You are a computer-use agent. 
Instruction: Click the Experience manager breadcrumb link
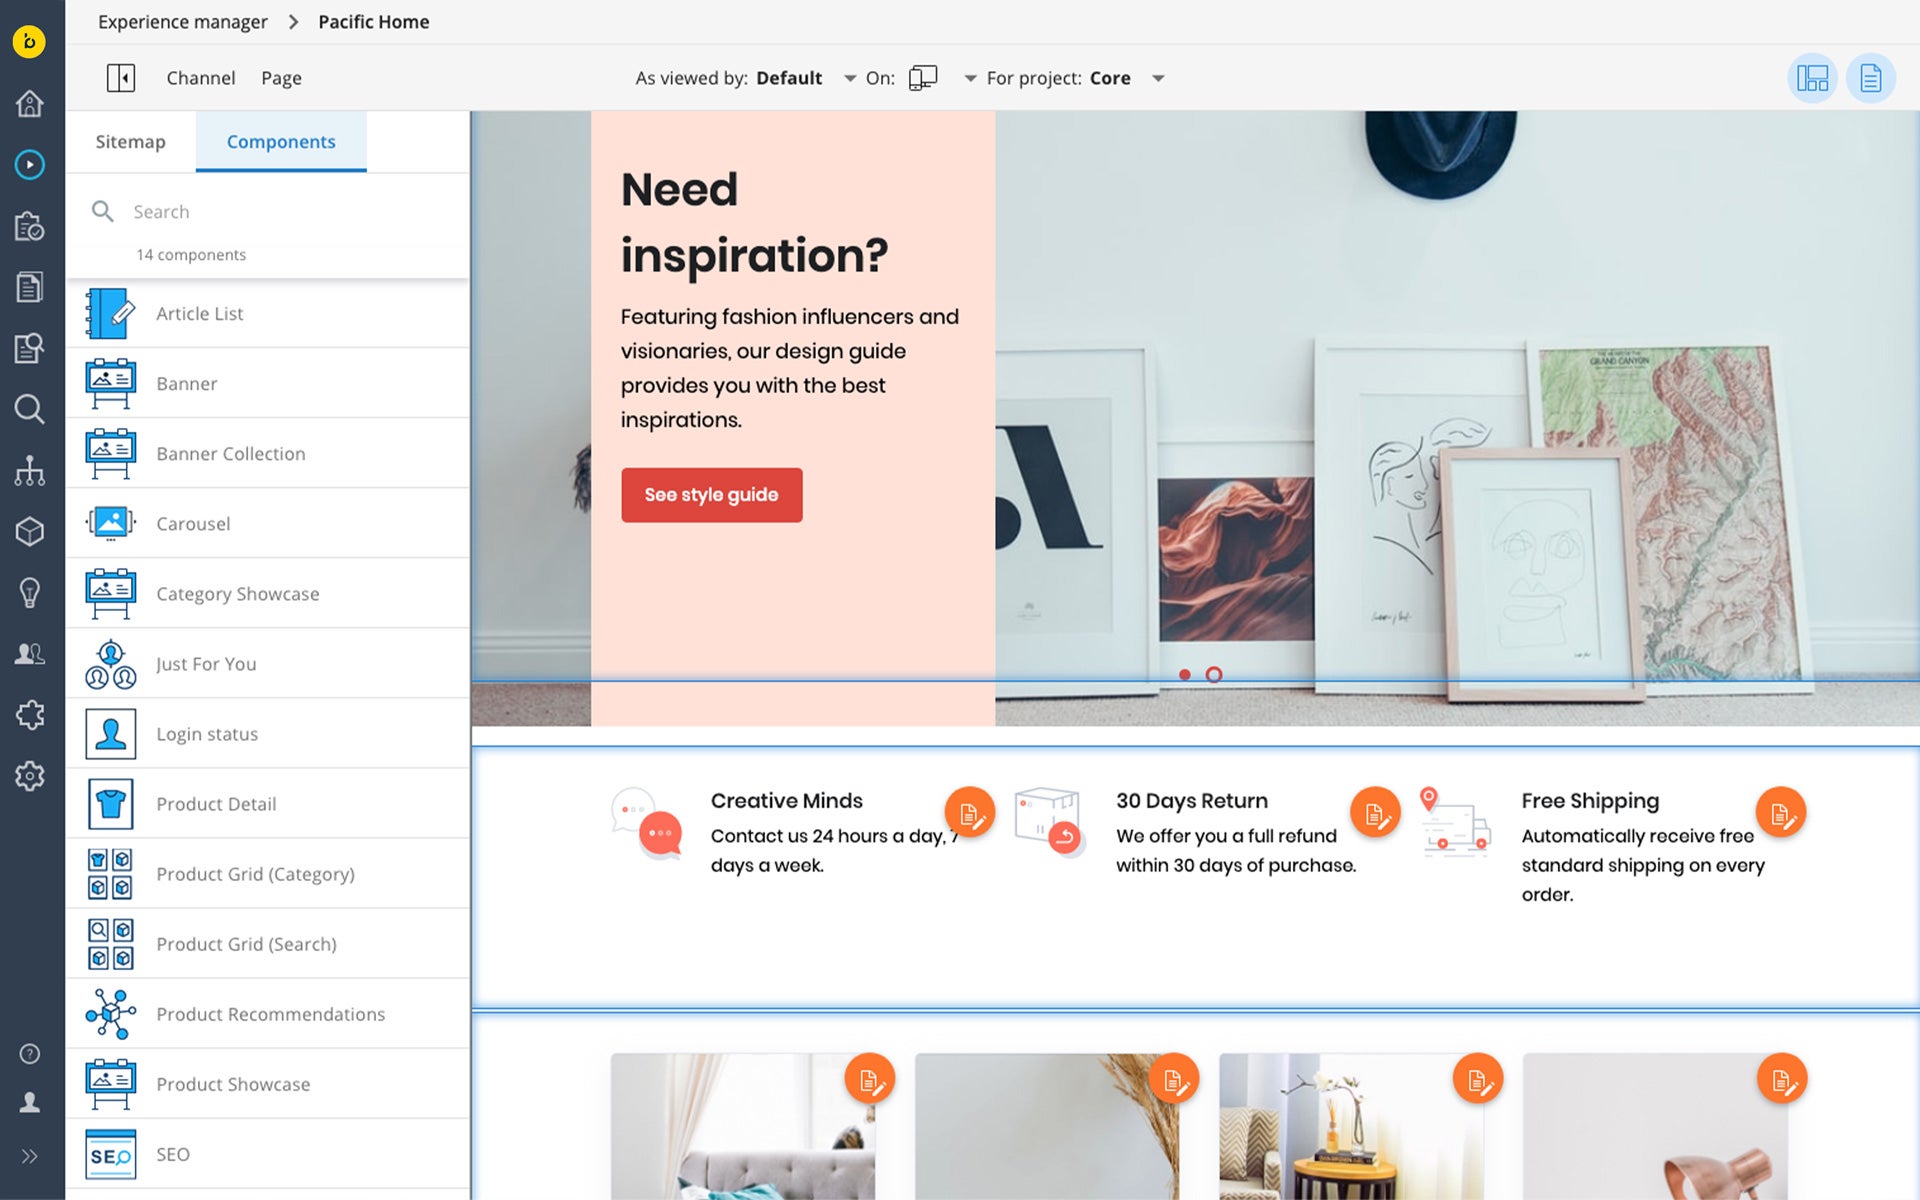pyautogui.click(x=182, y=22)
